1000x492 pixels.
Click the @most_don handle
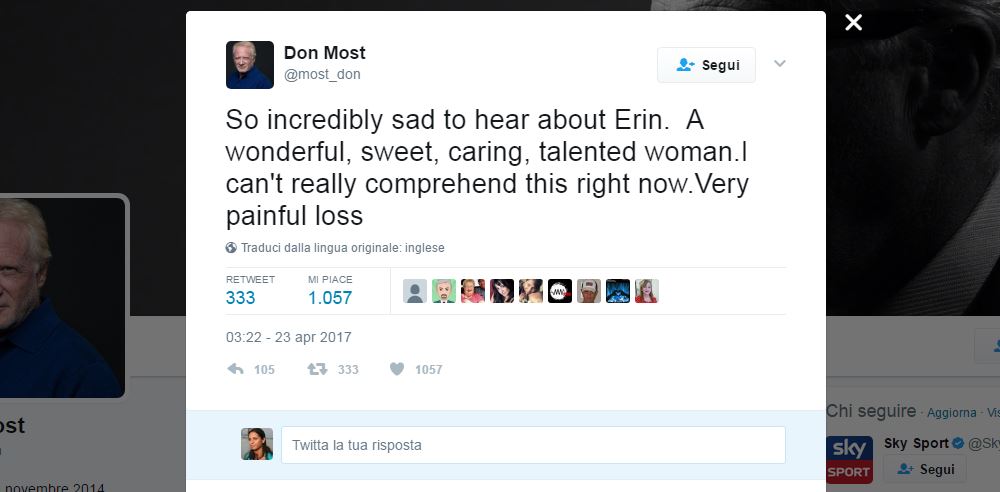tap(322, 75)
